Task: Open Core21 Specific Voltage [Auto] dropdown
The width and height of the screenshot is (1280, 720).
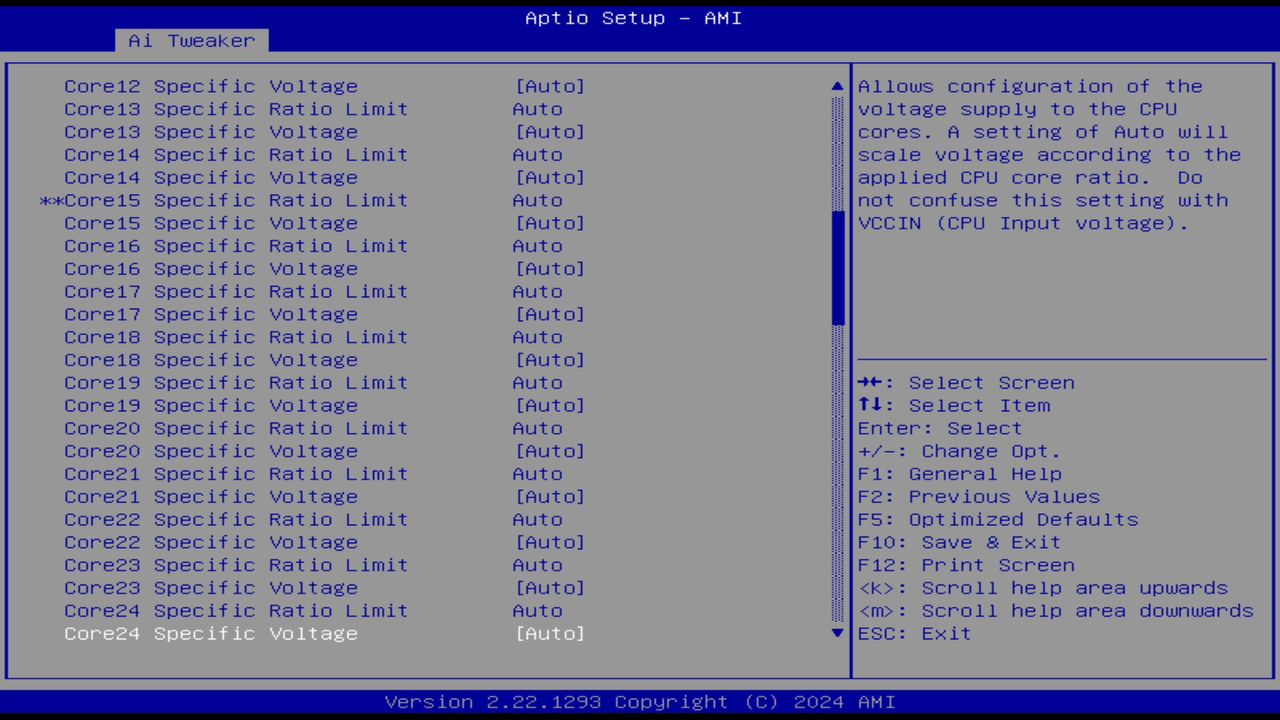Action: 550,497
